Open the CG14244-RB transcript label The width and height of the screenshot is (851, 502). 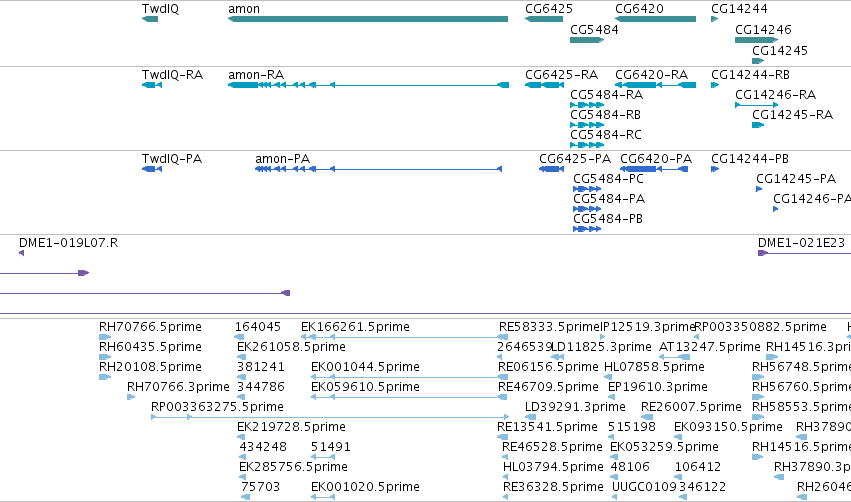tap(750, 74)
